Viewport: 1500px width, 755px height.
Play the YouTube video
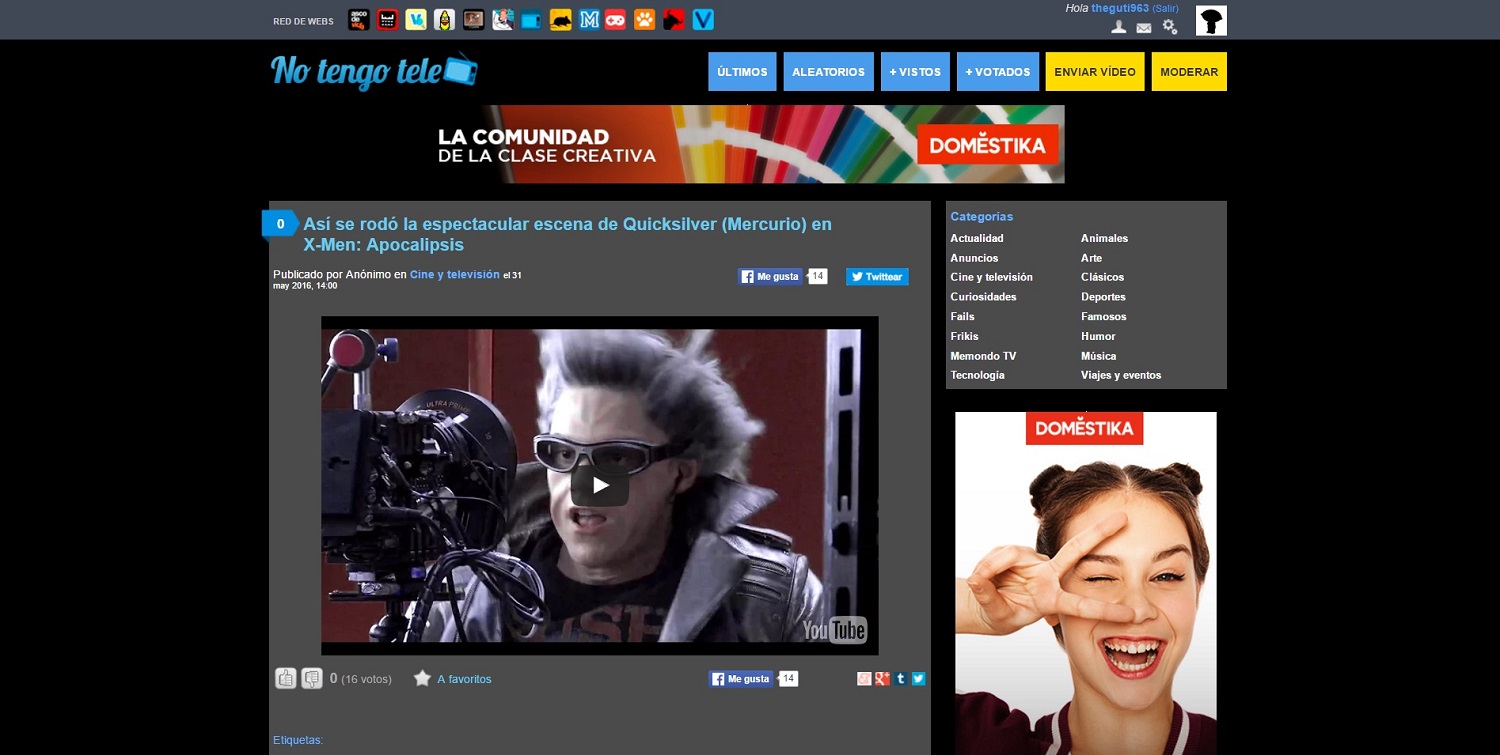(x=600, y=486)
